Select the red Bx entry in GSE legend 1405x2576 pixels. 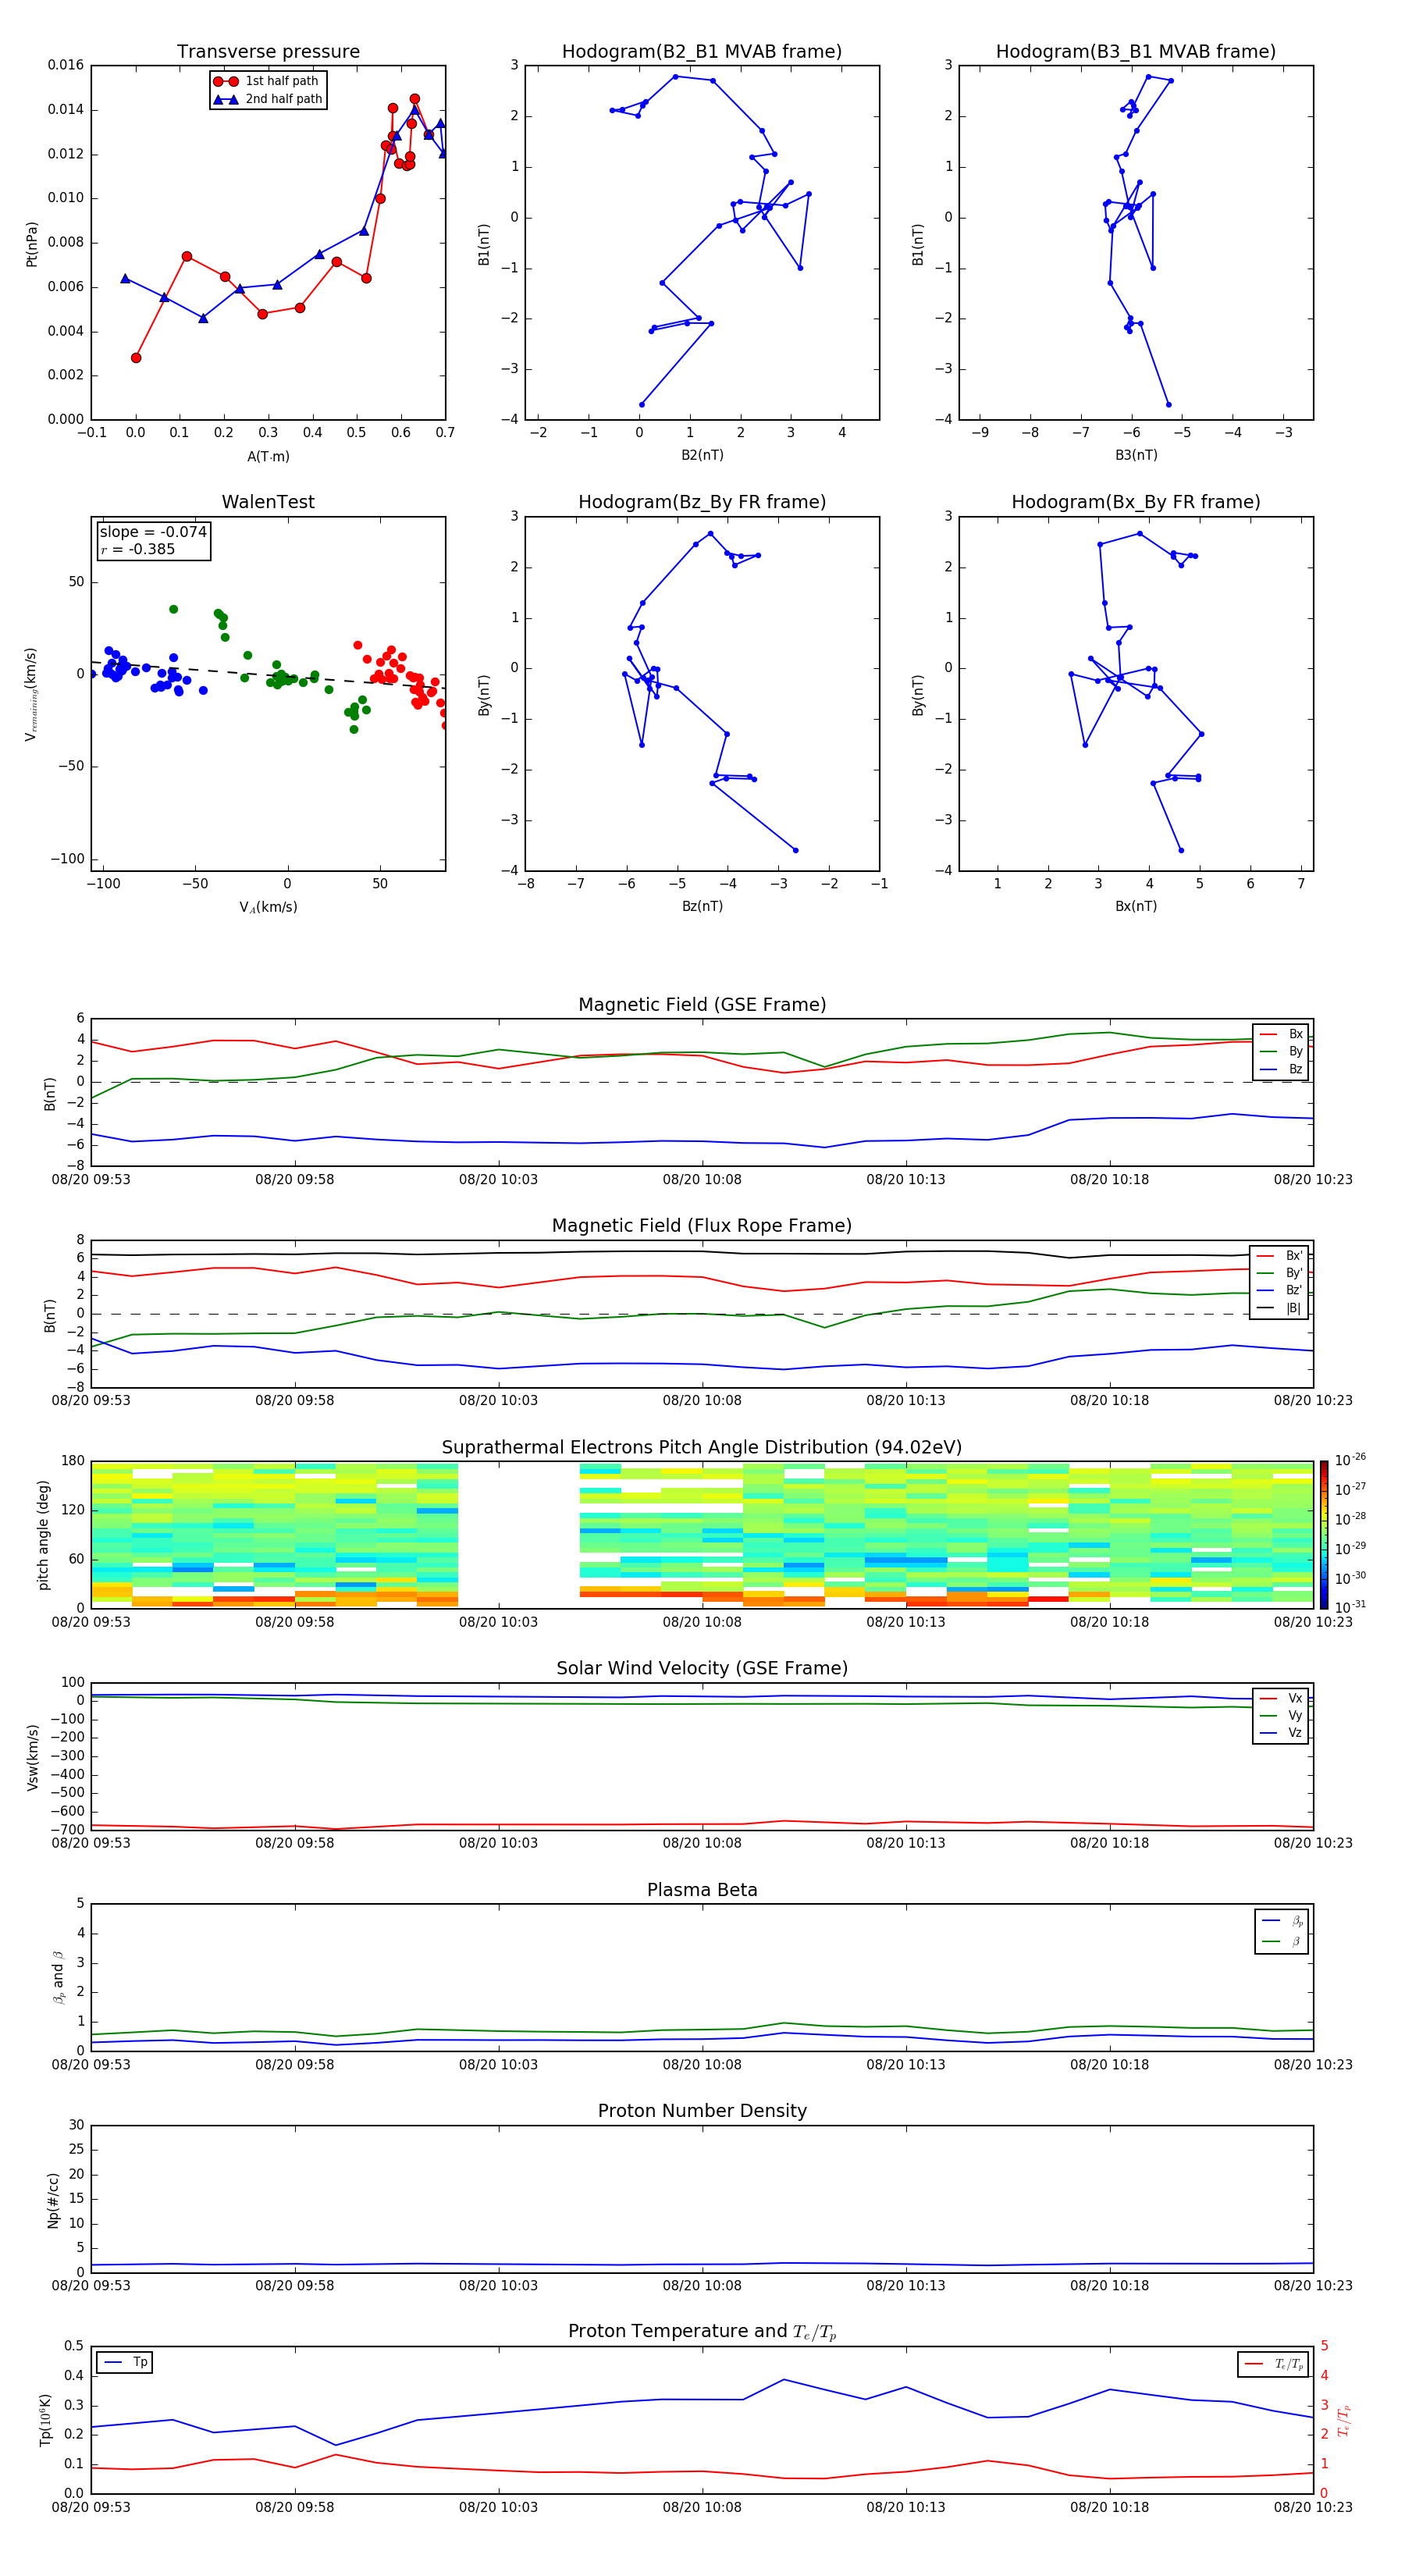(x=1281, y=1034)
